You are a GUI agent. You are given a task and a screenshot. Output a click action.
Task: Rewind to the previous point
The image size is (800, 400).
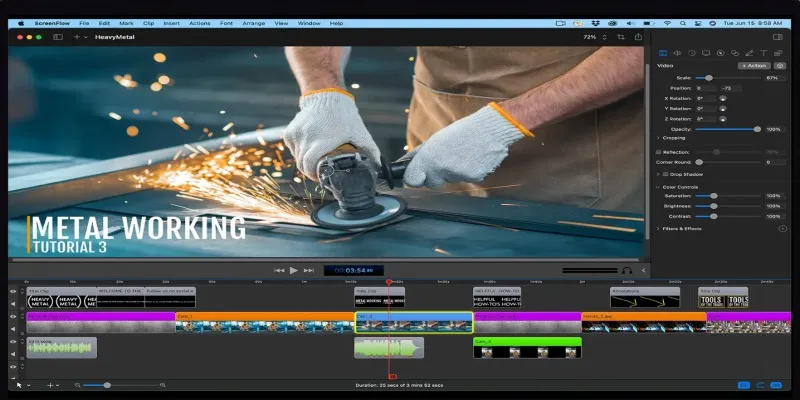pos(279,270)
